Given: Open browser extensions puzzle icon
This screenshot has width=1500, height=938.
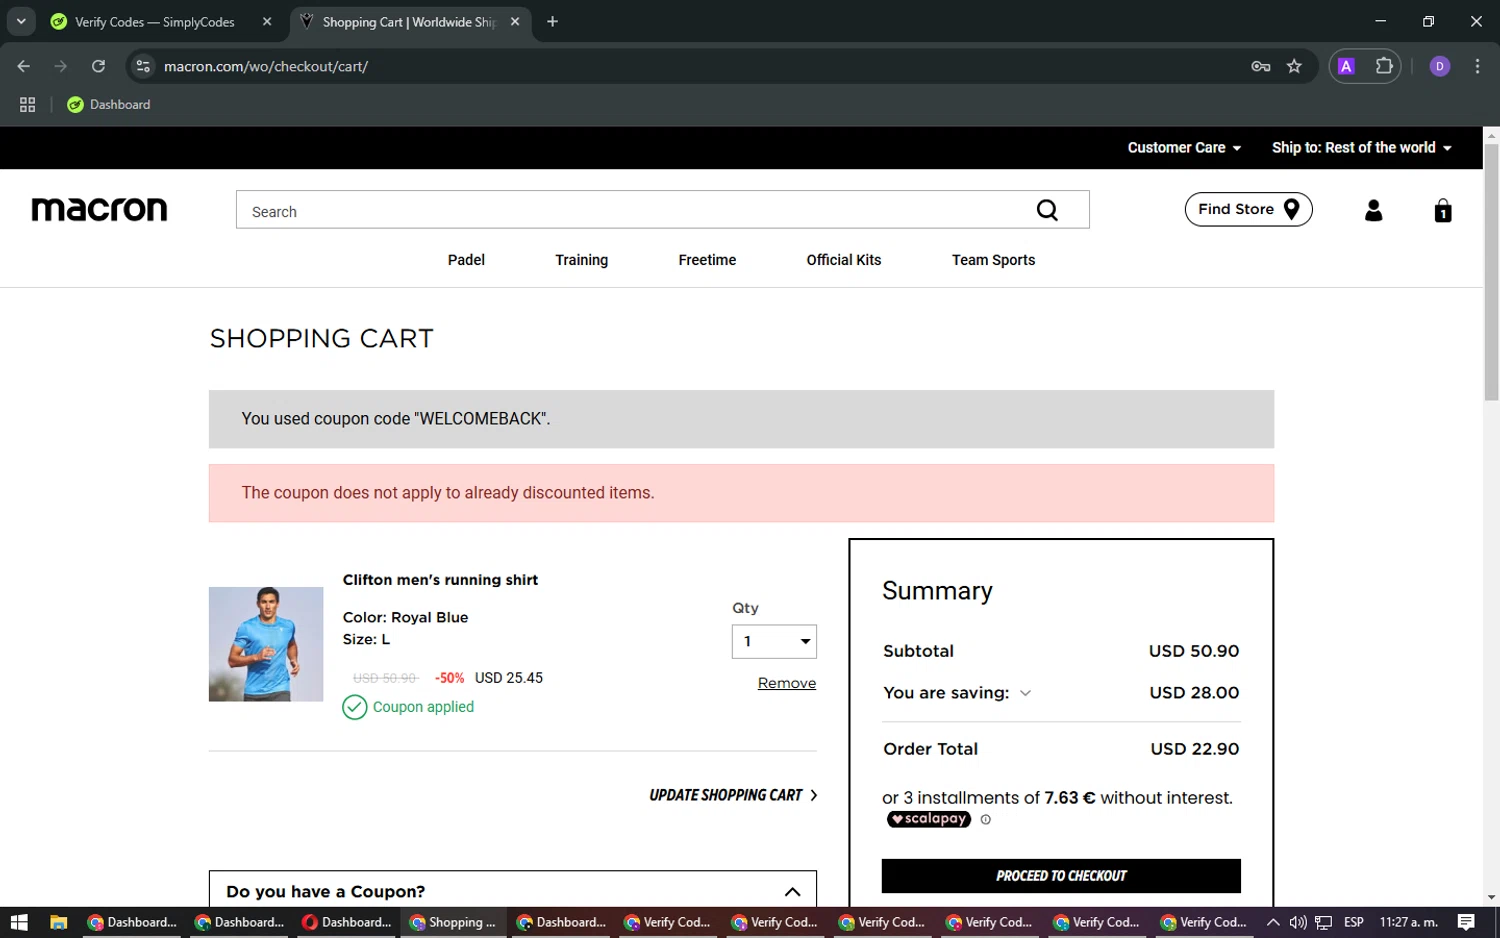Looking at the screenshot, I should pos(1384,66).
